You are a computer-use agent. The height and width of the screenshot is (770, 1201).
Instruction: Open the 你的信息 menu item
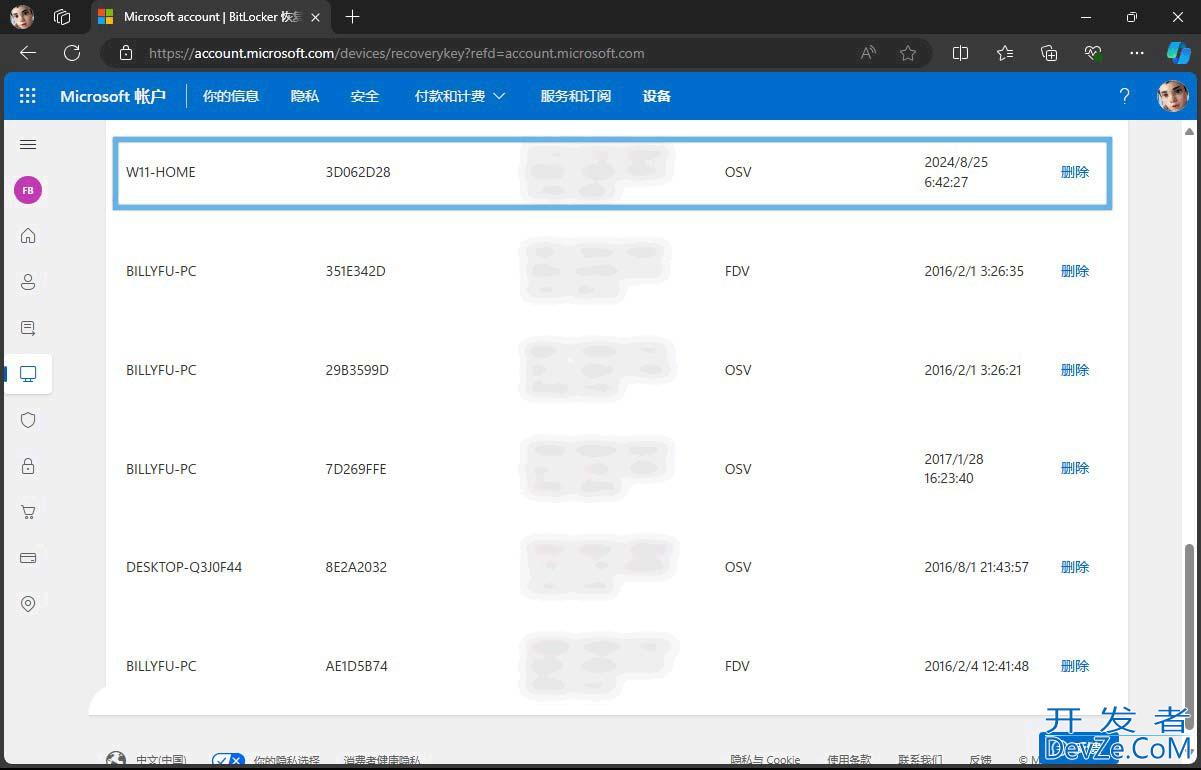[x=231, y=96]
